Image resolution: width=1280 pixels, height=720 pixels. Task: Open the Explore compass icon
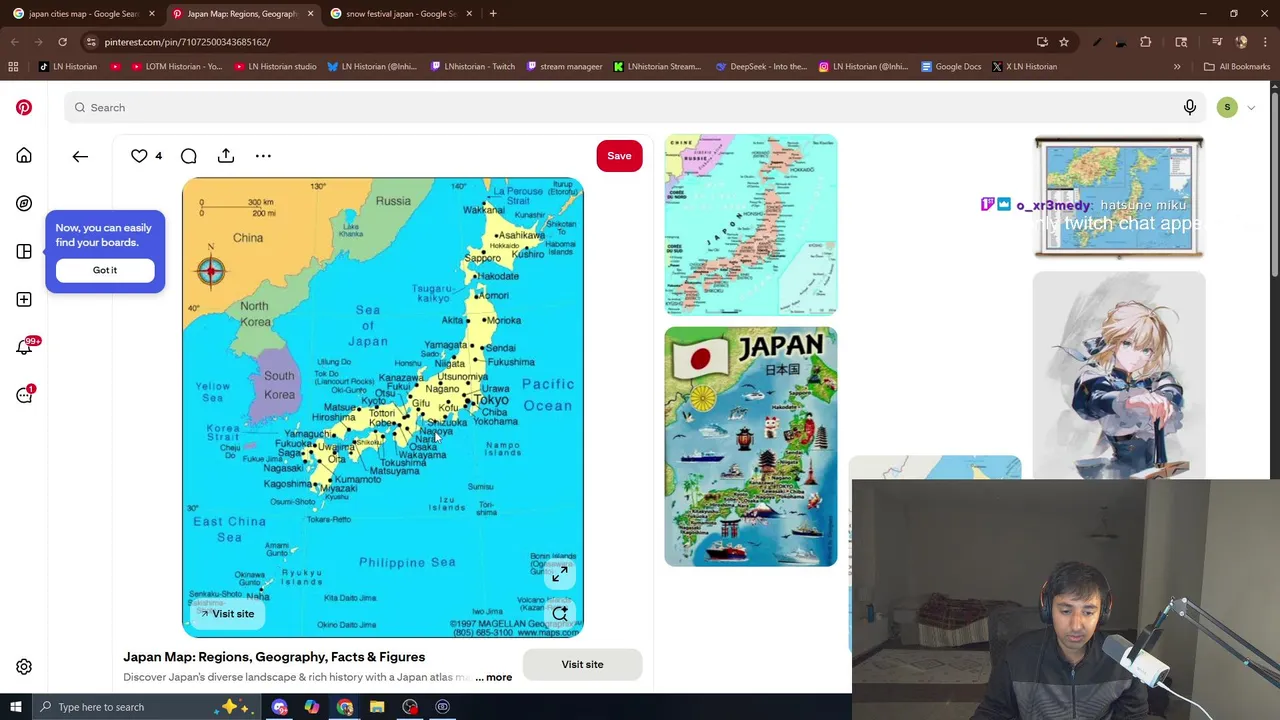click(x=24, y=203)
